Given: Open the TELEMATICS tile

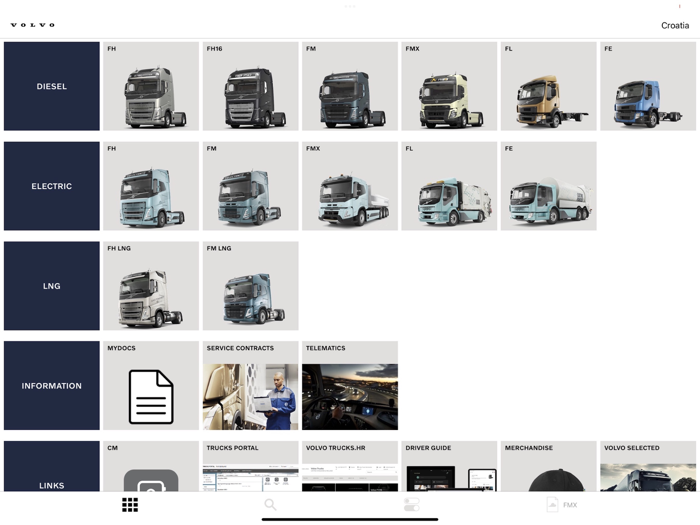Looking at the screenshot, I should click(350, 386).
